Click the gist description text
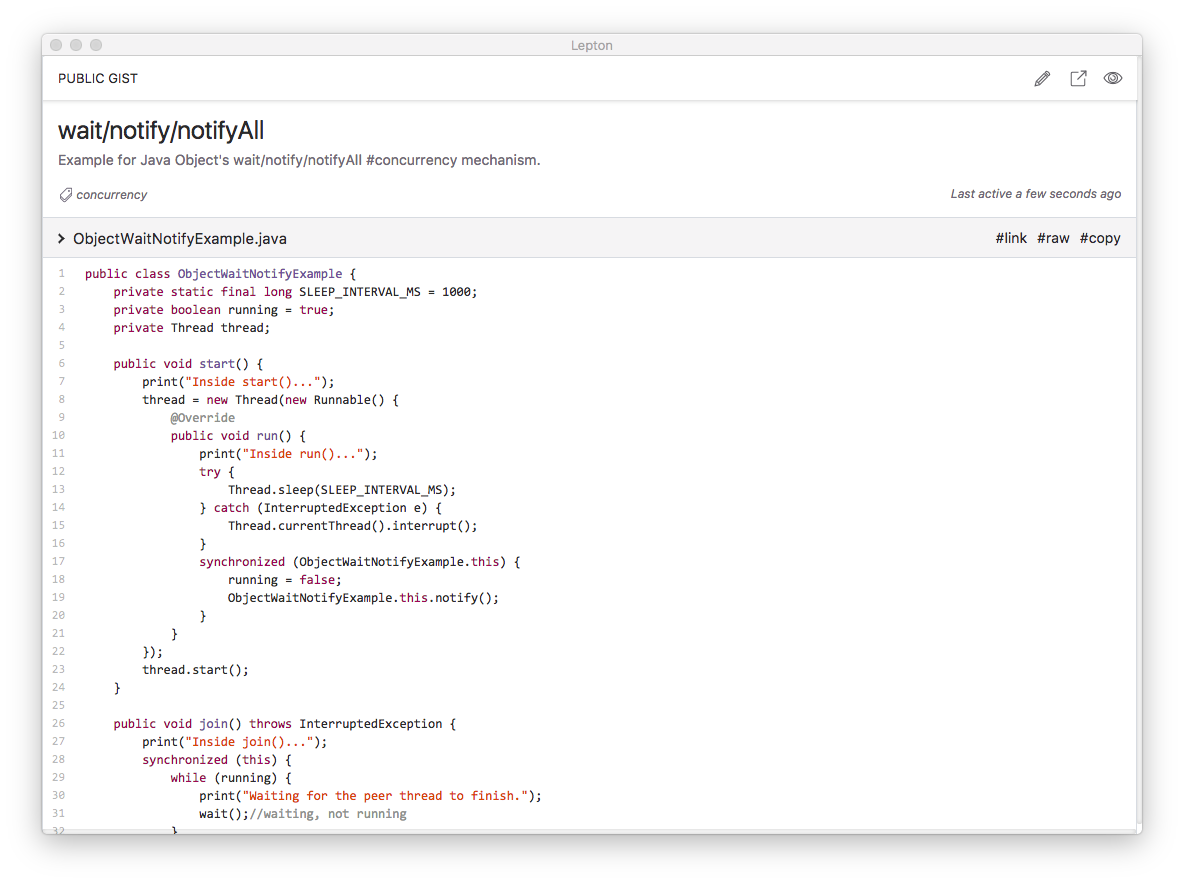1184x884 pixels. [299, 160]
